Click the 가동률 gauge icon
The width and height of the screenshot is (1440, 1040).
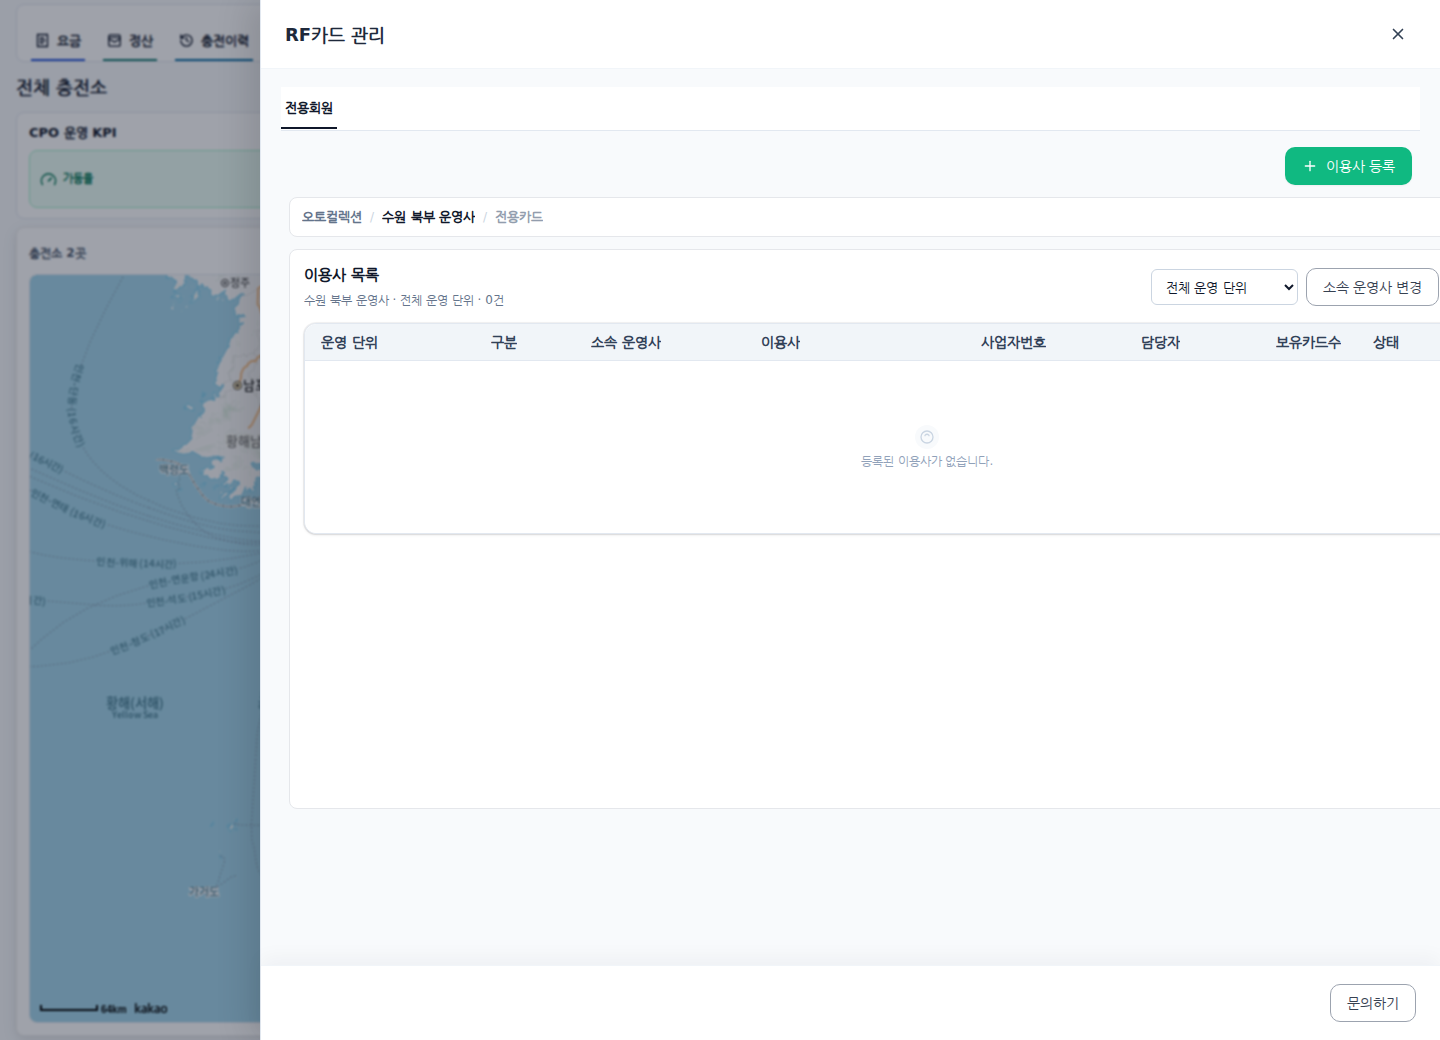point(48,179)
